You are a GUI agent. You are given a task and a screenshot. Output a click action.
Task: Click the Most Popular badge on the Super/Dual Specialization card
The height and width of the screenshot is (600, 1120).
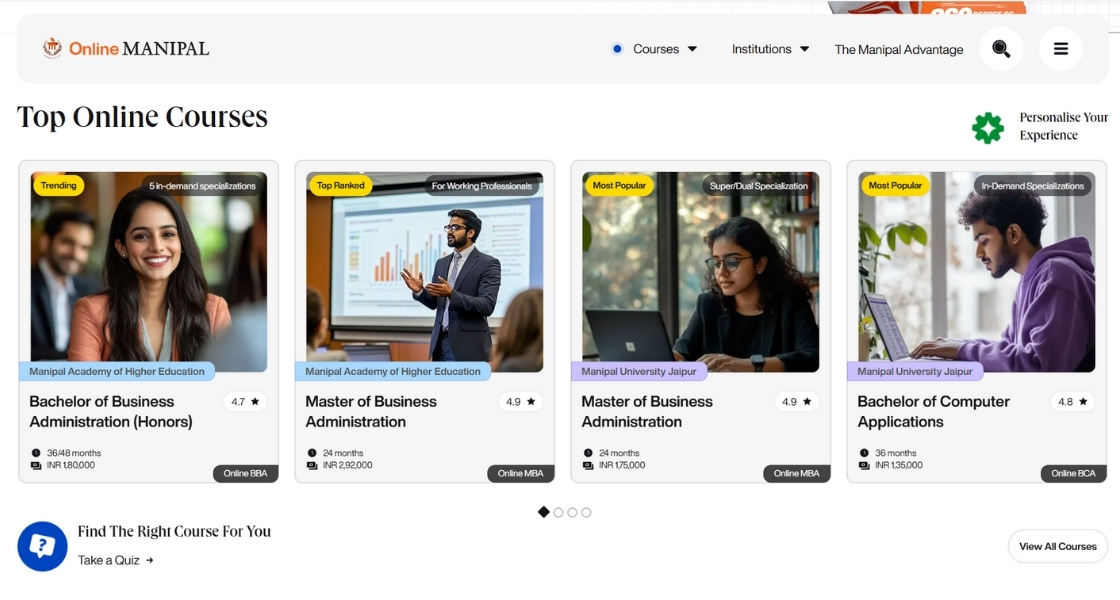click(619, 186)
